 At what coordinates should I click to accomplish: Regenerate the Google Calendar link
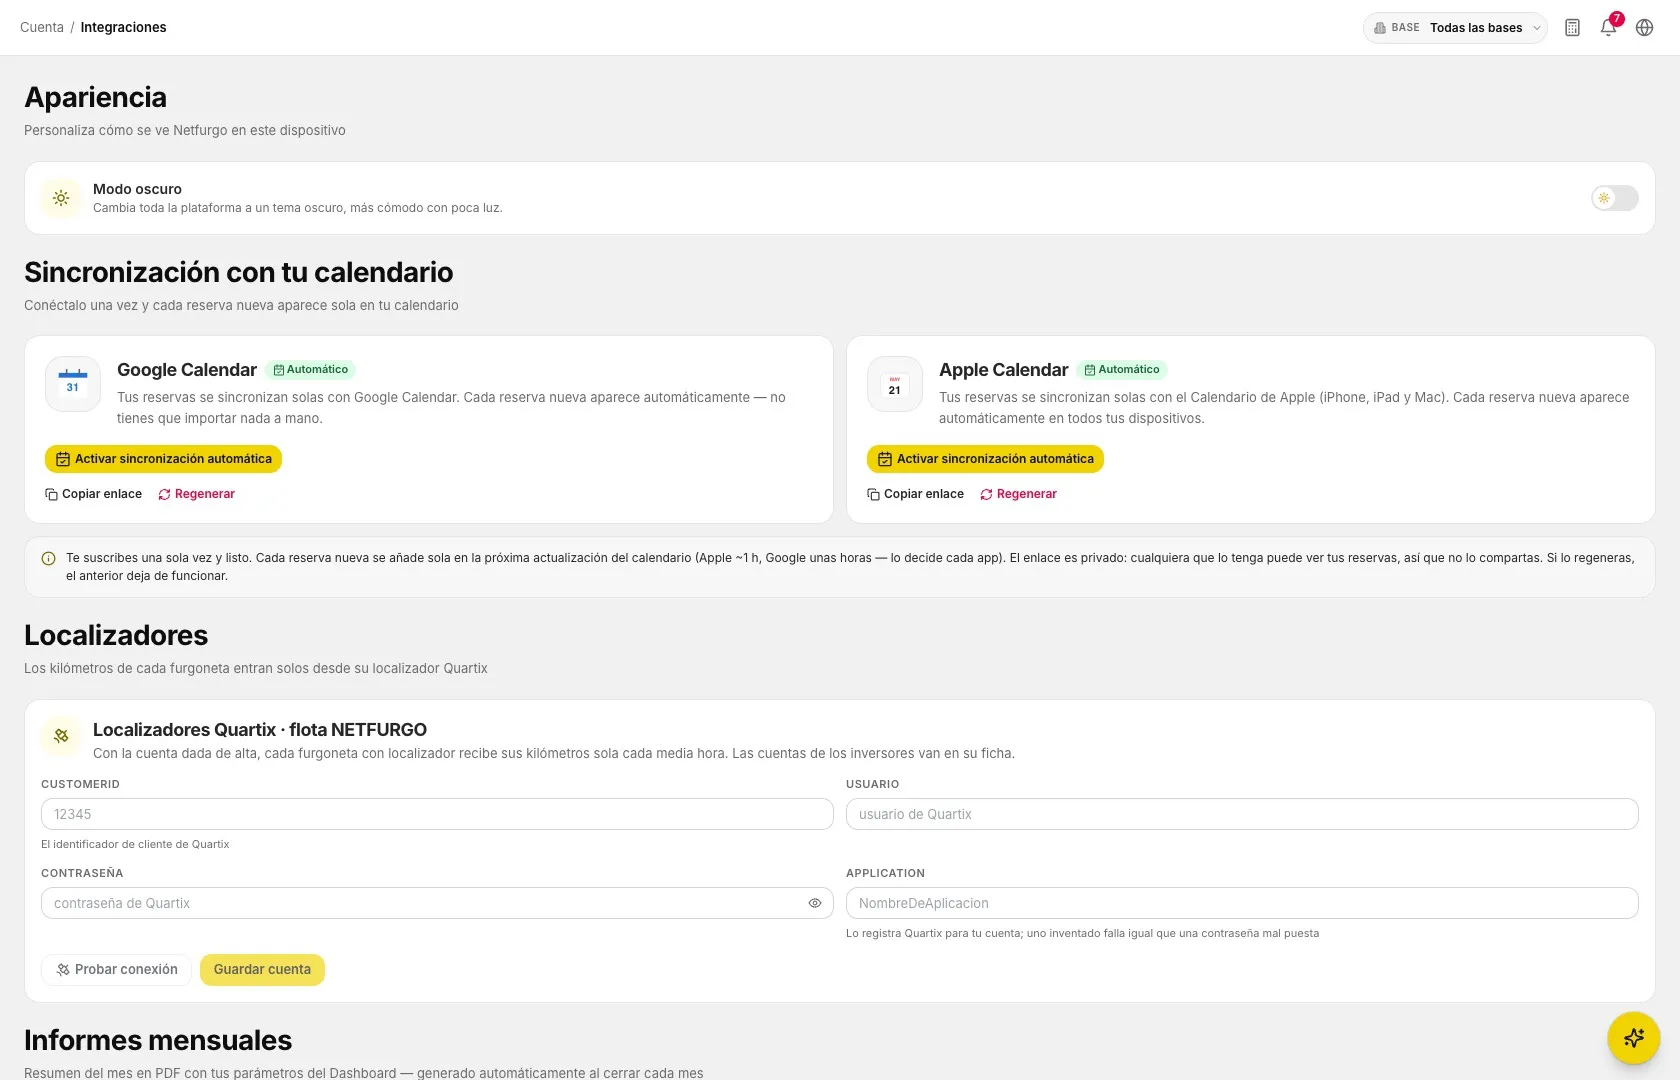pyautogui.click(x=196, y=494)
